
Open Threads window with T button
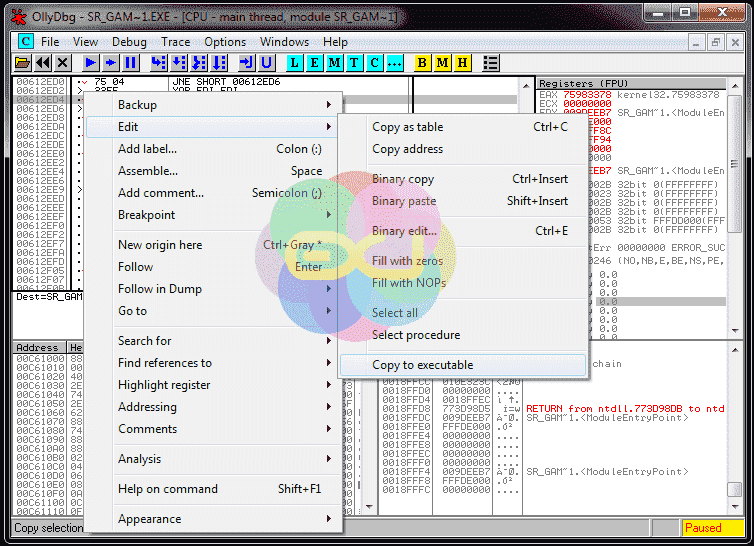point(354,63)
